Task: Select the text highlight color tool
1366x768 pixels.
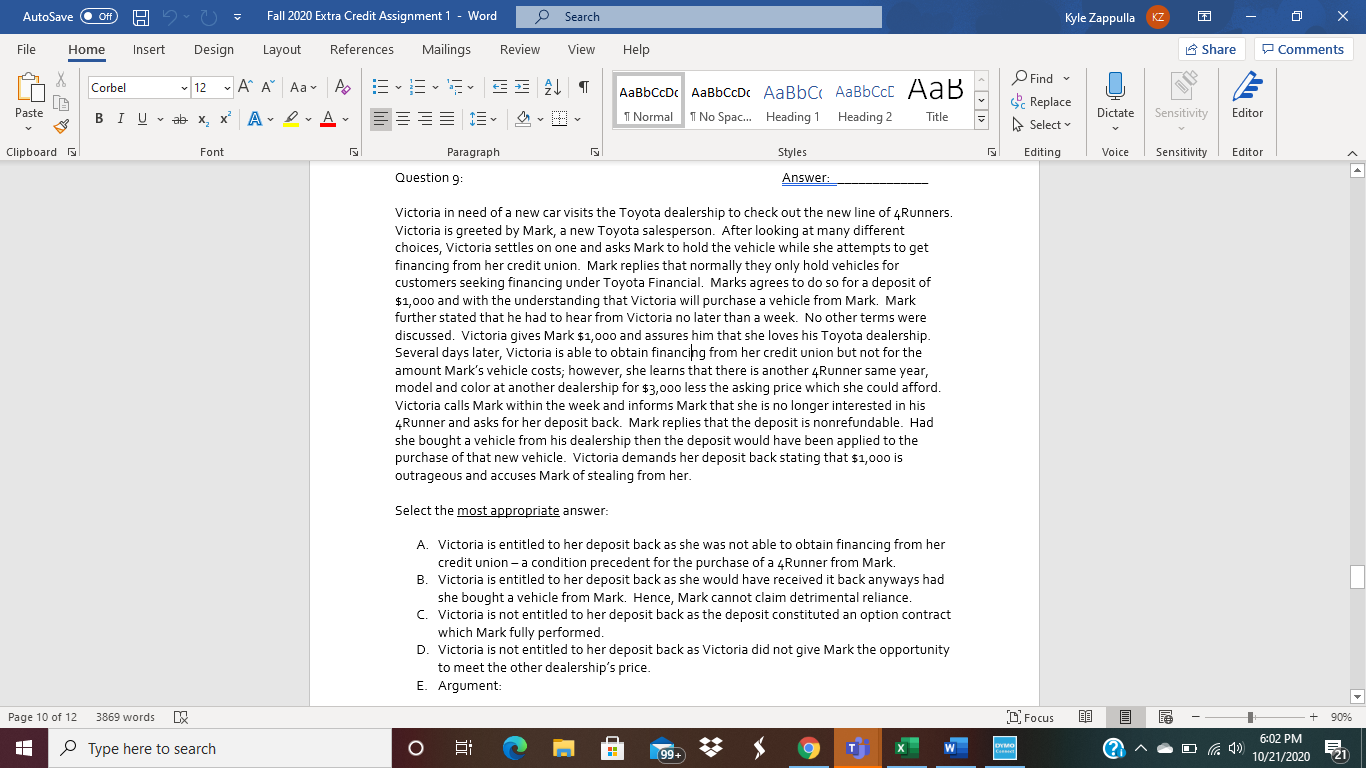Action: [290, 119]
